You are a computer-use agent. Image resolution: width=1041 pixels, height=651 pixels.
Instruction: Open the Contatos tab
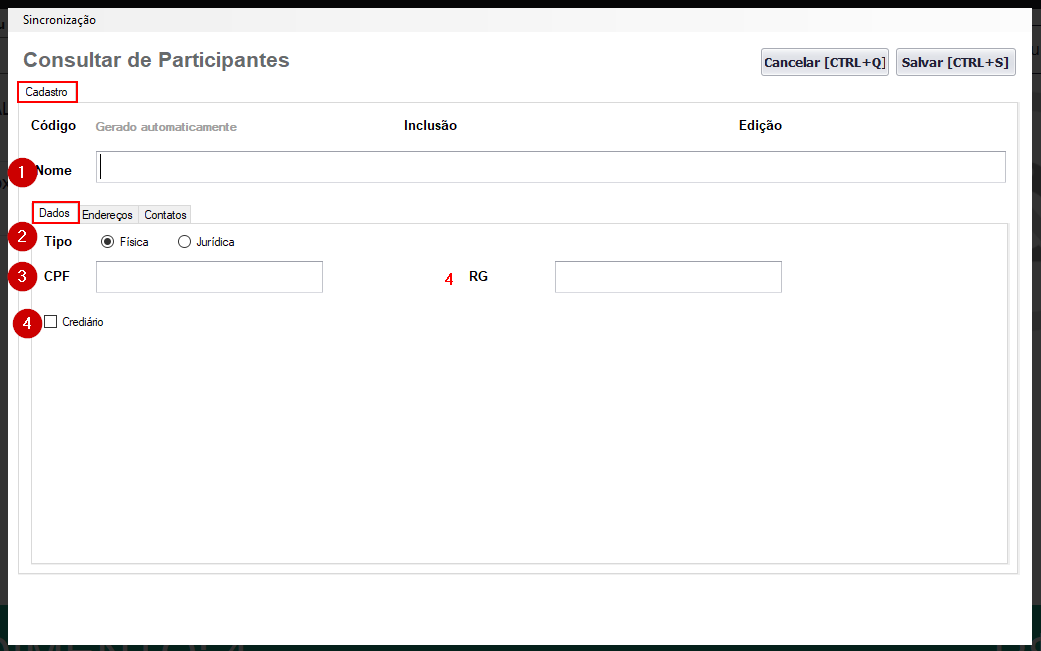(165, 215)
